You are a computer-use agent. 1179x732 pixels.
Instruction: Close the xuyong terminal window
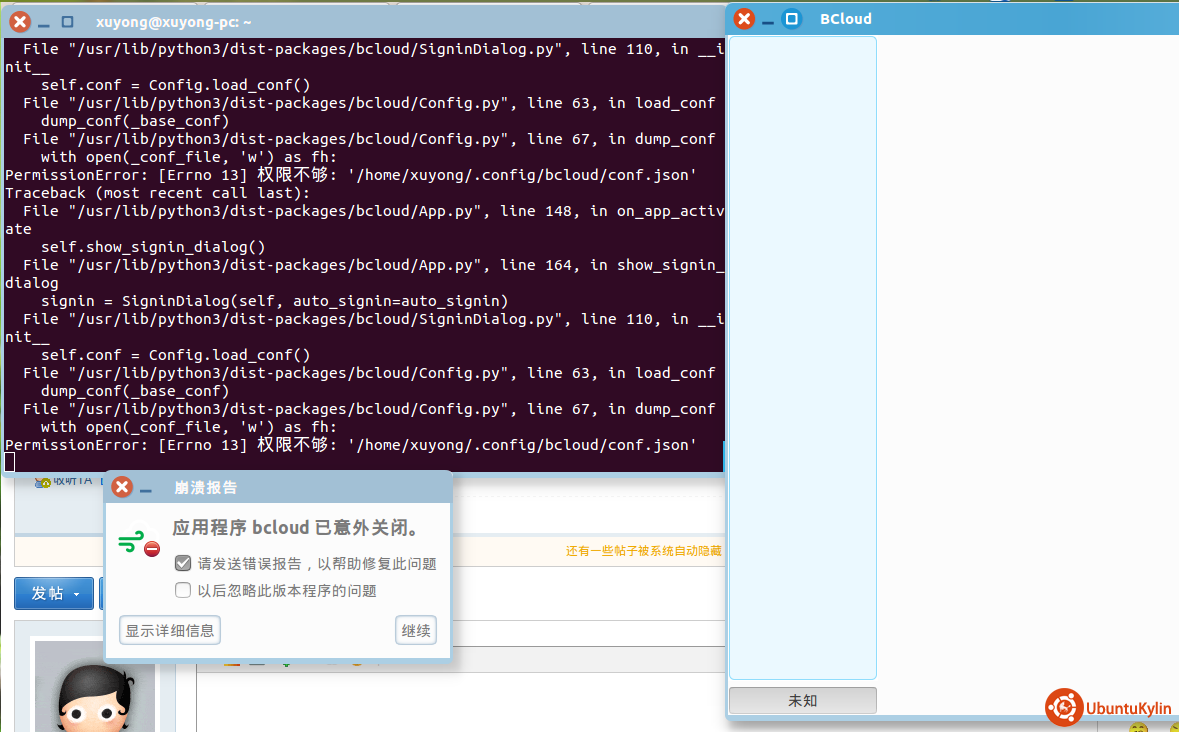tap(20, 21)
